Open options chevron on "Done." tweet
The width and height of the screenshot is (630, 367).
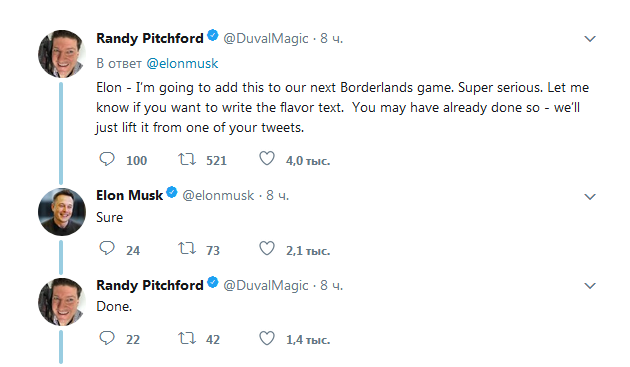pyautogui.click(x=589, y=286)
